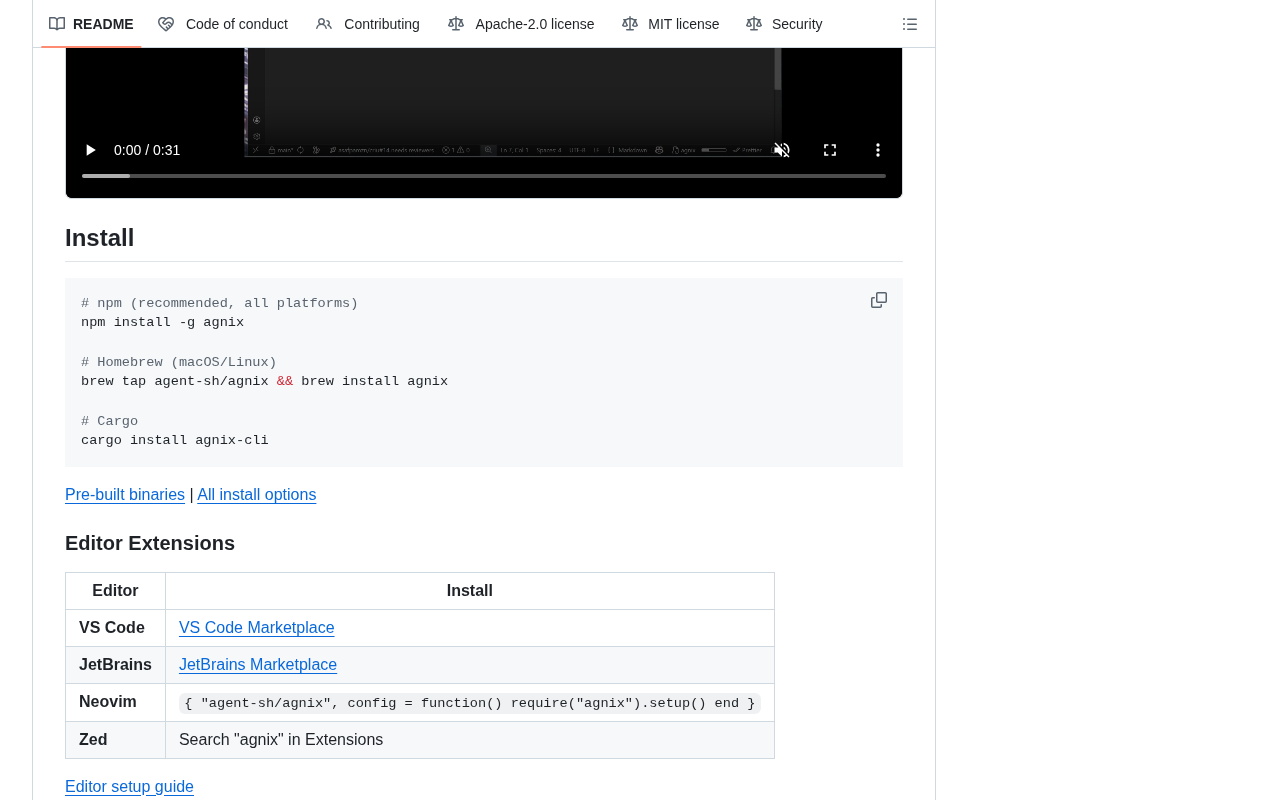This screenshot has width=1280, height=800.
Task: Click the Install heading
Action: (x=100, y=238)
